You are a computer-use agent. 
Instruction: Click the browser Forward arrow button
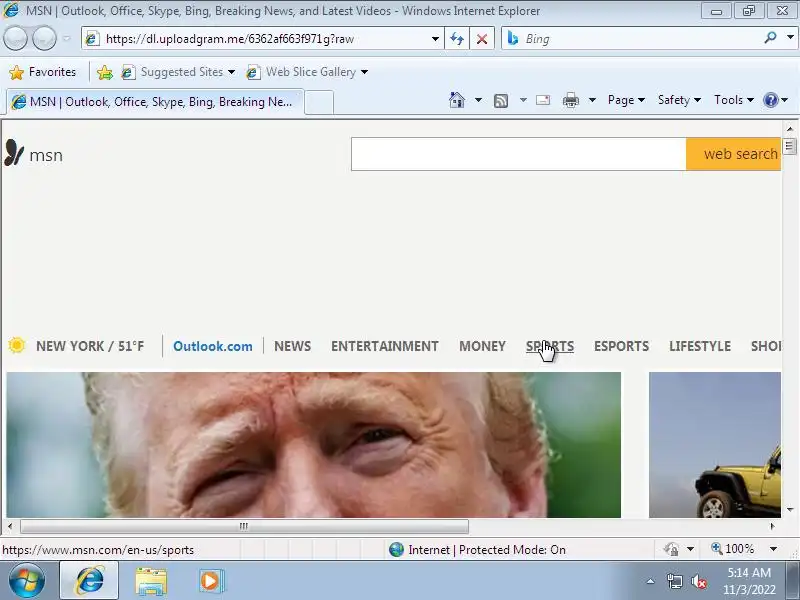coord(44,38)
